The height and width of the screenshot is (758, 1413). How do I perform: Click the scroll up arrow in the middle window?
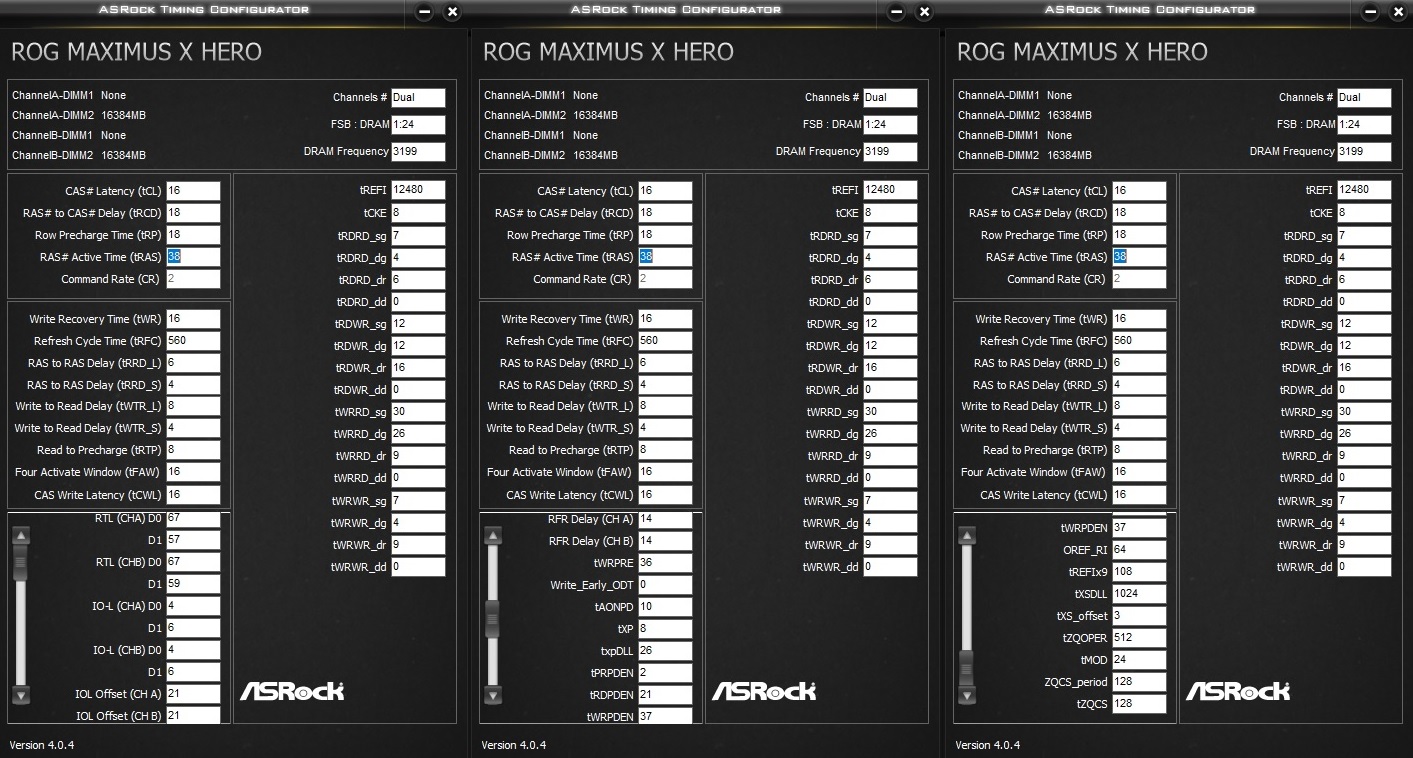[x=492, y=536]
